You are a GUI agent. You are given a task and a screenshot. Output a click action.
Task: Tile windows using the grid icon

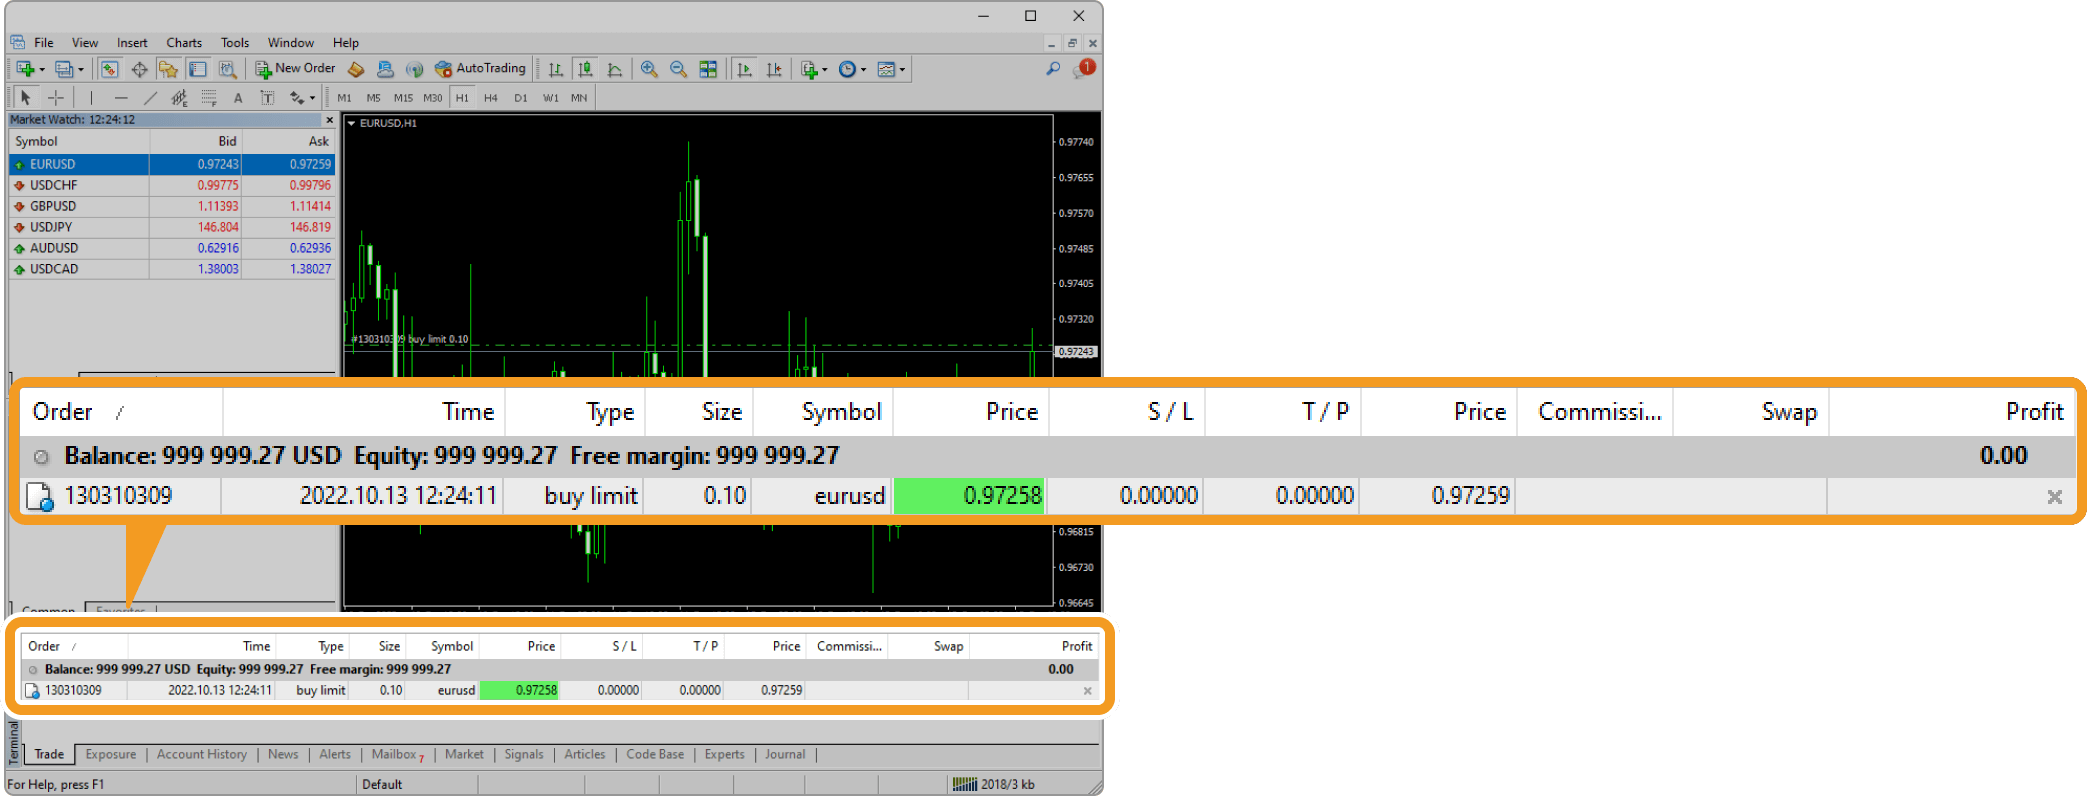(708, 69)
